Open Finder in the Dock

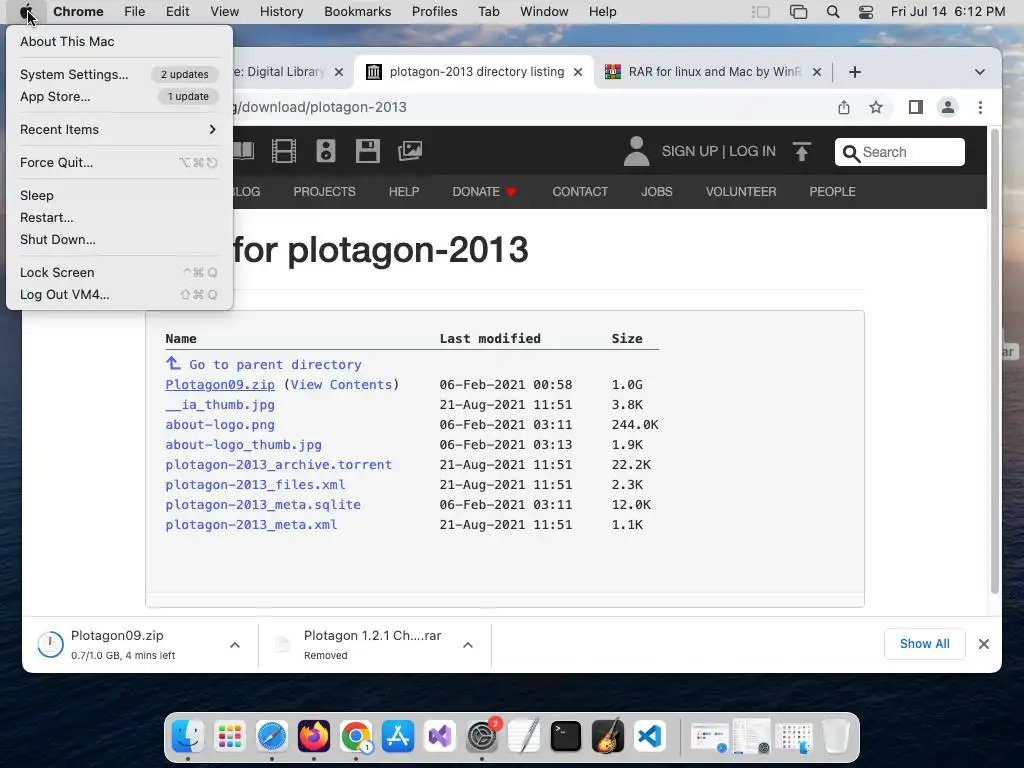[188, 736]
